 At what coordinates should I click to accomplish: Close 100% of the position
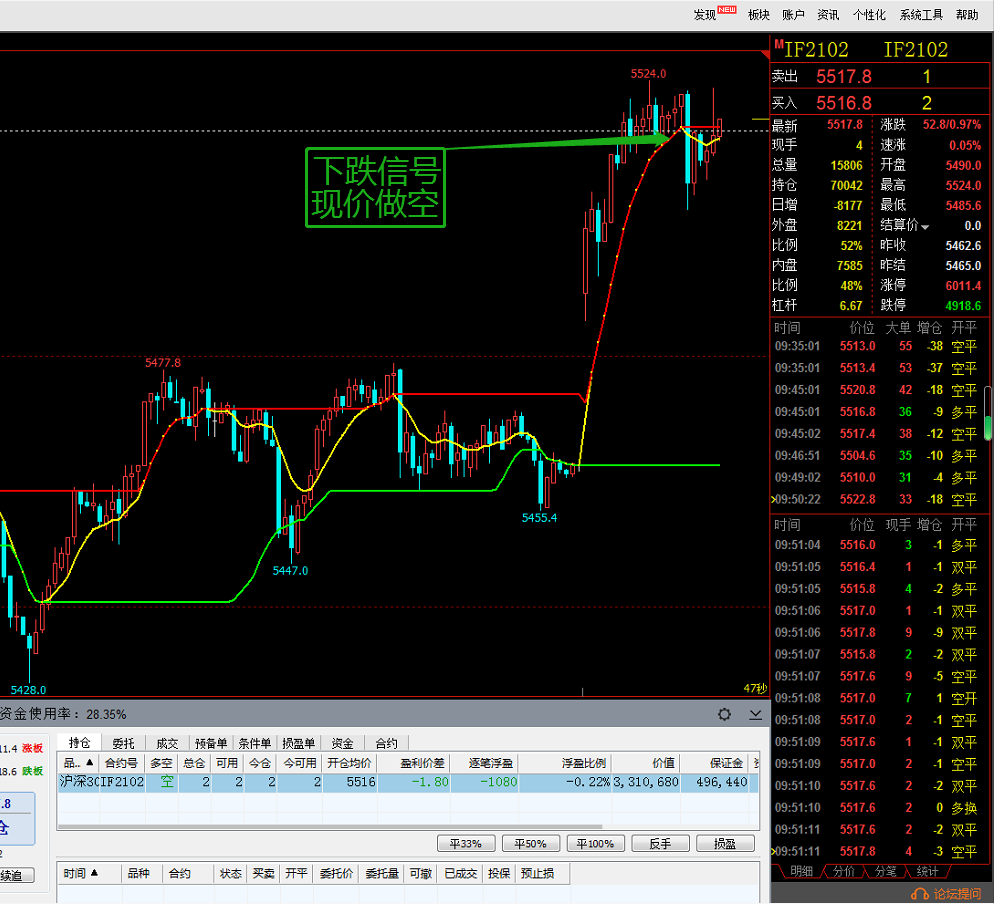pos(595,843)
